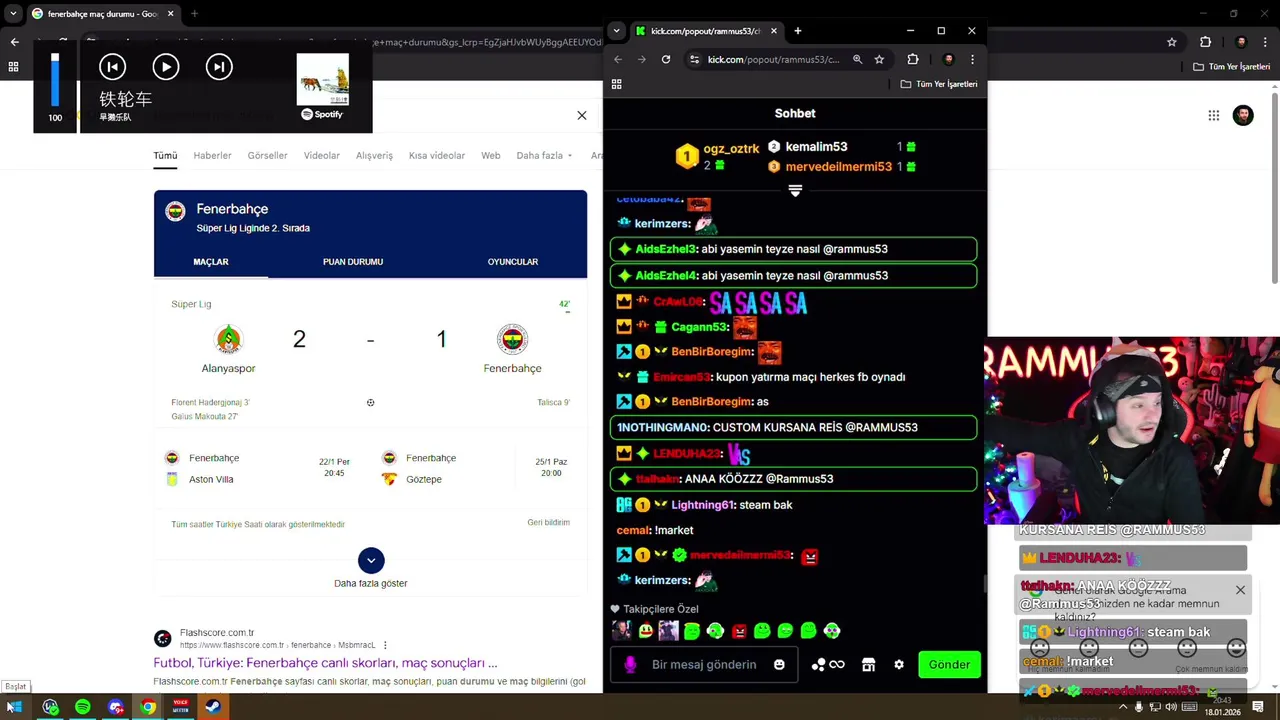The width and height of the screenshot is (1280, 720).
Task: Open the Windows Start button
Action: coord(14,707)
